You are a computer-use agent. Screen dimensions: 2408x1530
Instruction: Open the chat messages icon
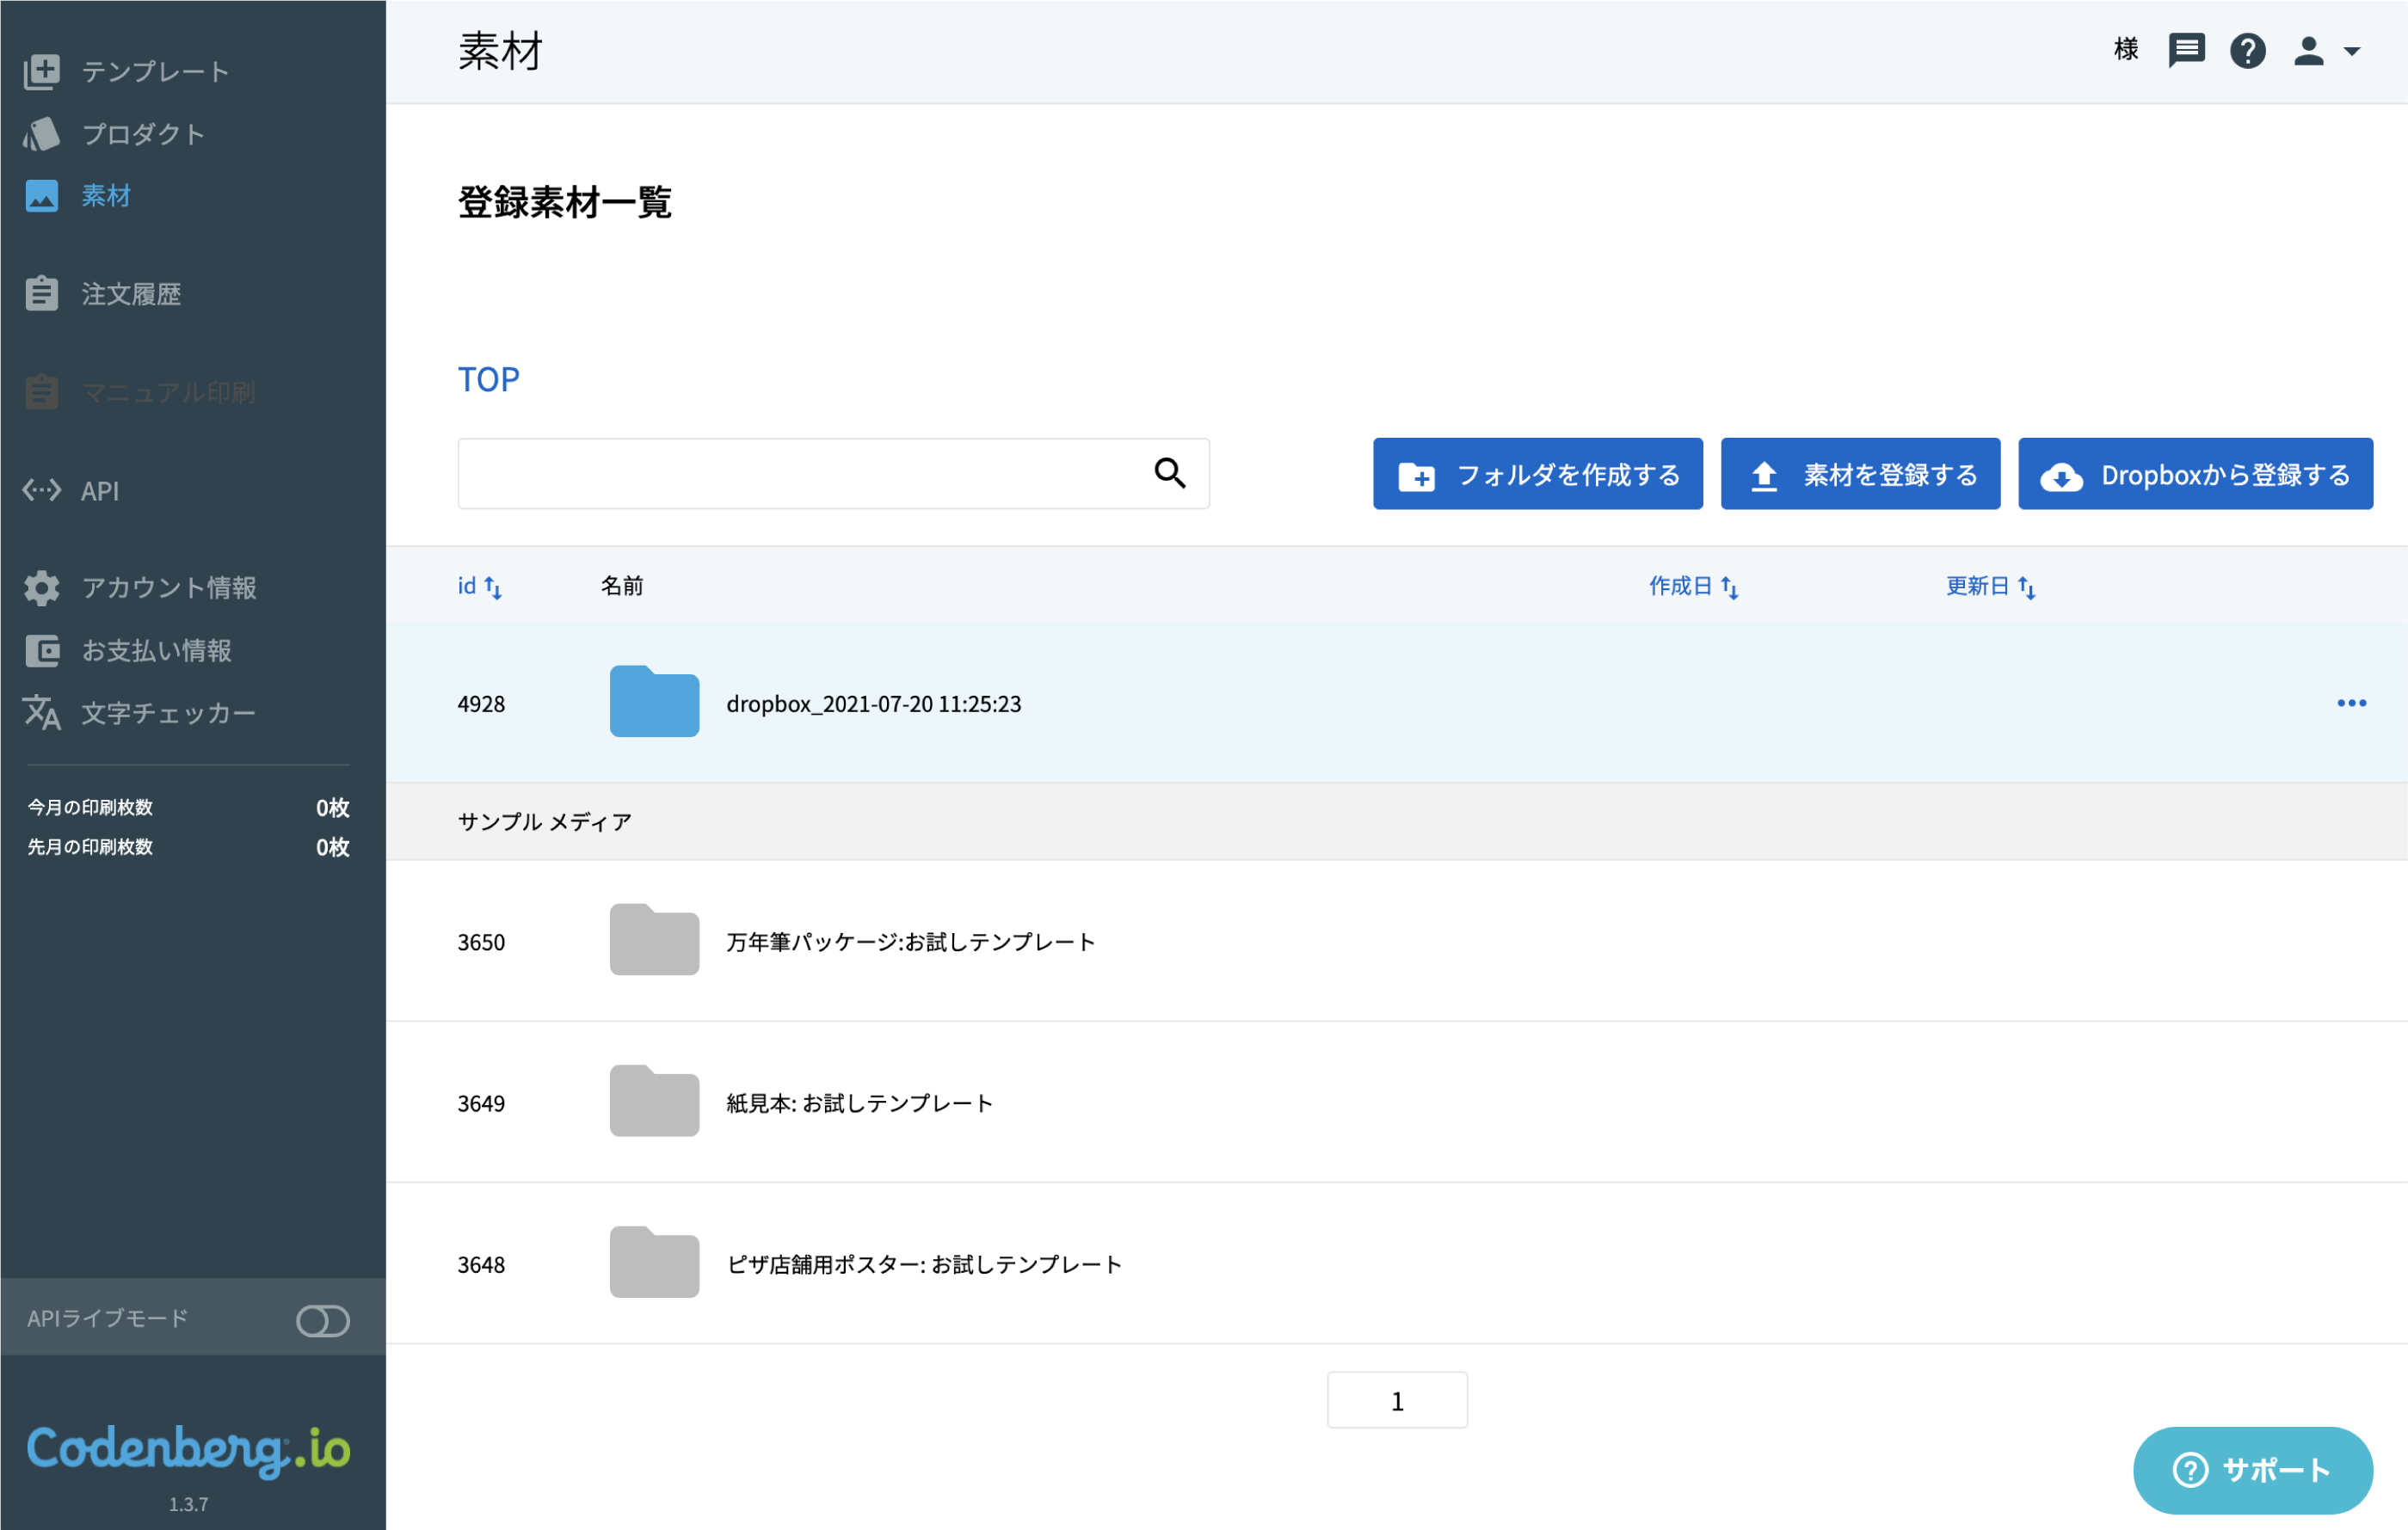[2186, 50]
